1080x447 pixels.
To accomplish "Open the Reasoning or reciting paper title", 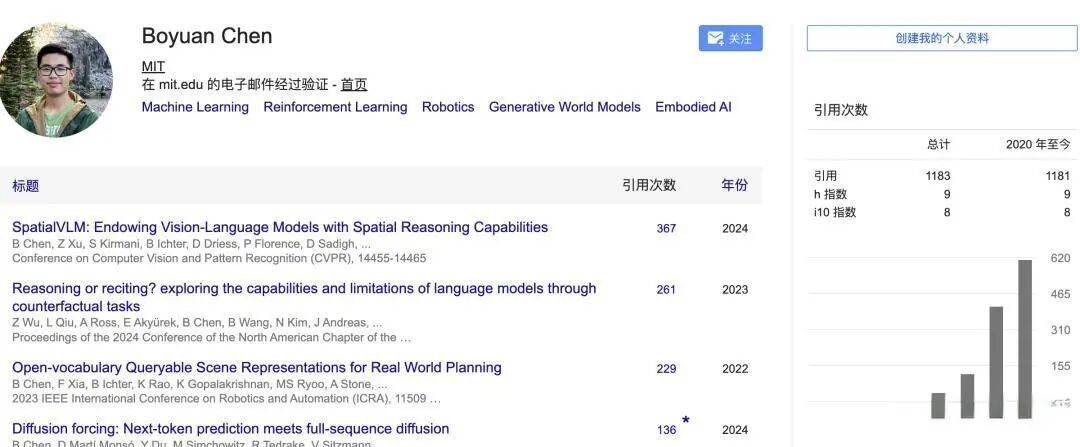I will click(304, 289).
